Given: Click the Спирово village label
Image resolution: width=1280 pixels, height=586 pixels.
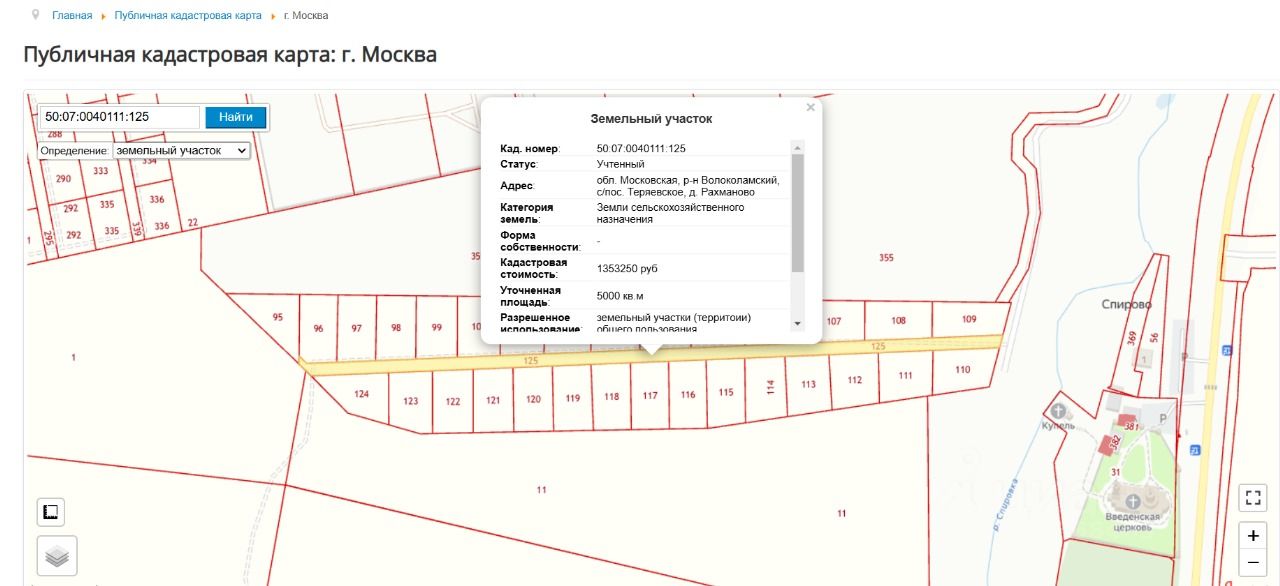Looking at the screenshot, I should point(1127,304).
